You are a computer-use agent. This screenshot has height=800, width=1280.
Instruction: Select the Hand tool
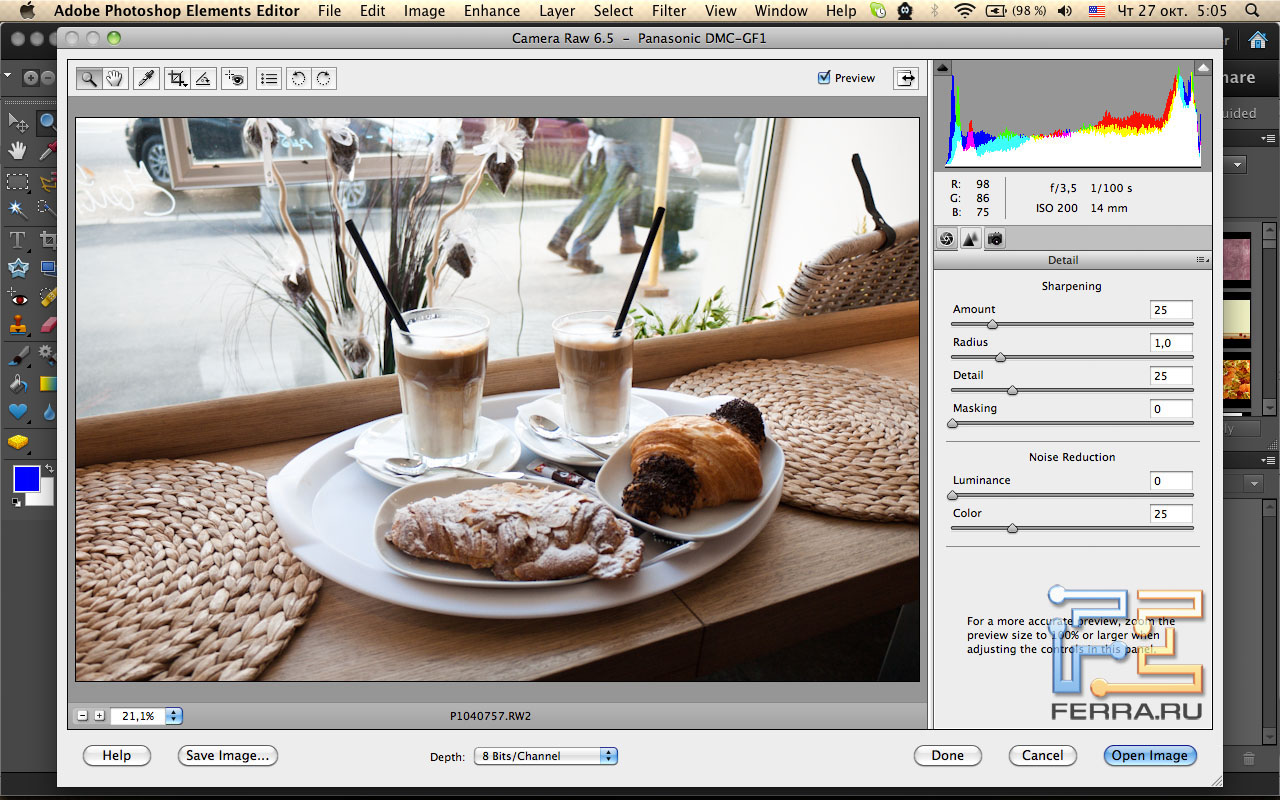click(115, 77)
